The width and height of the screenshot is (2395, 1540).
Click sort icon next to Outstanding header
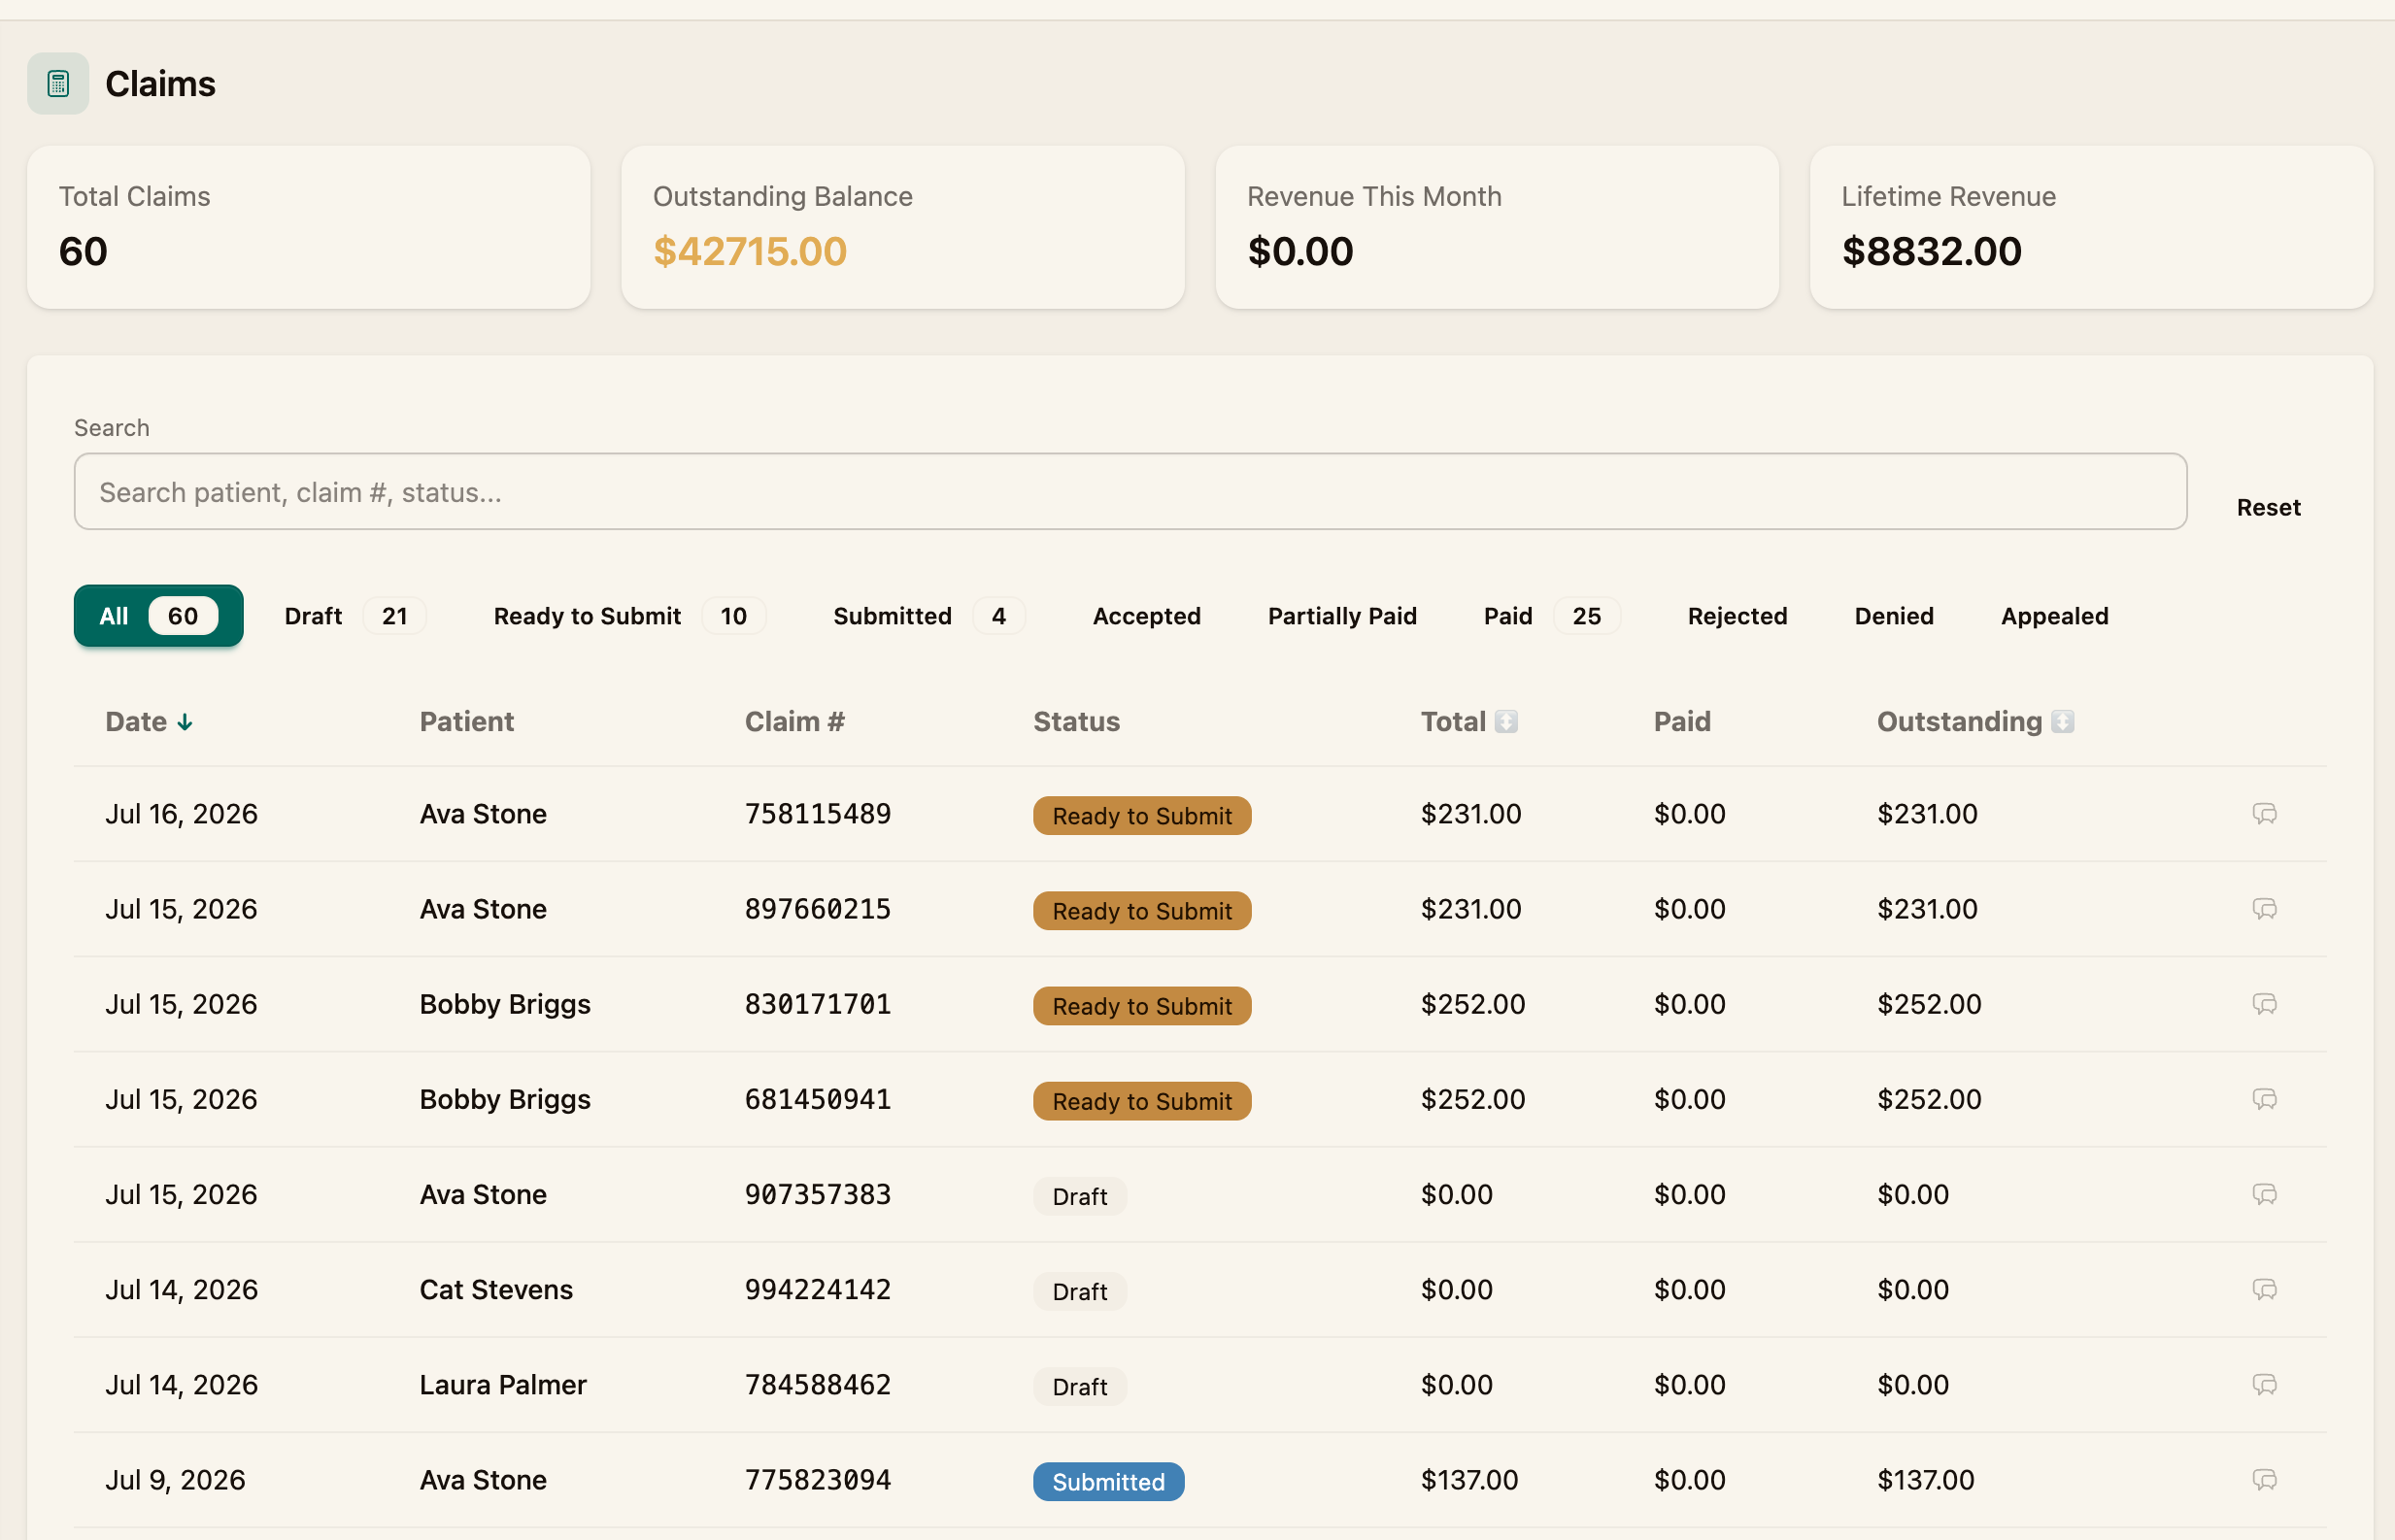tap(2062, 722)
